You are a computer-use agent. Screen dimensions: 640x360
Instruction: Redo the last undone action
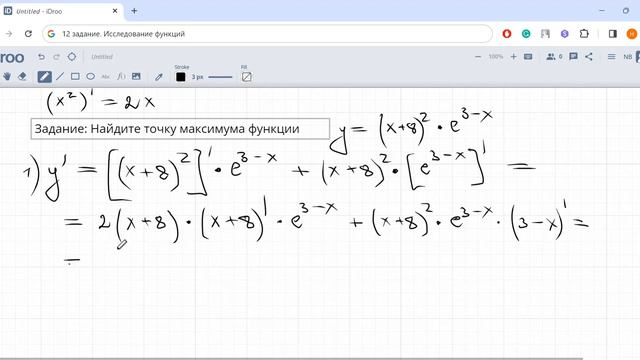click(56, 57)
